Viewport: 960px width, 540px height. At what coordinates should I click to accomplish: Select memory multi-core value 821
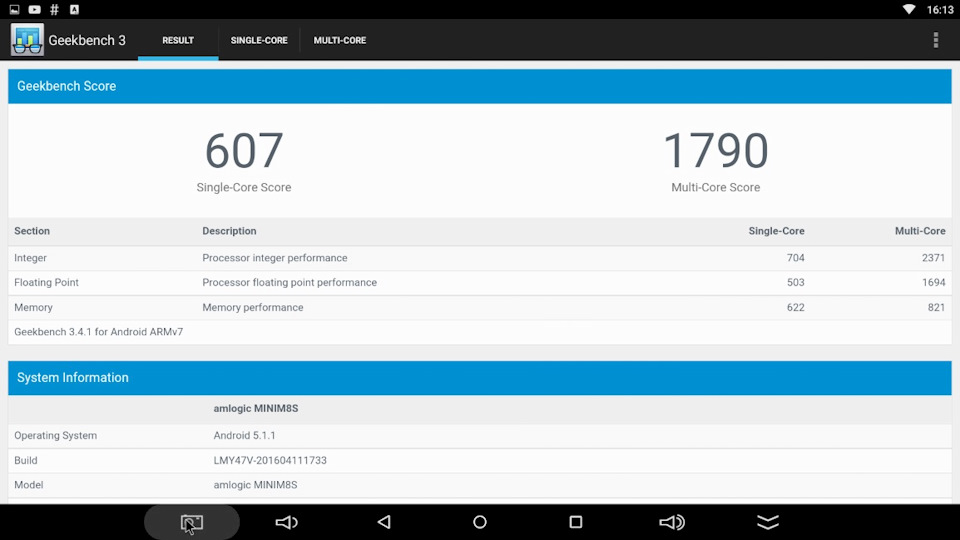click(936, 307)
